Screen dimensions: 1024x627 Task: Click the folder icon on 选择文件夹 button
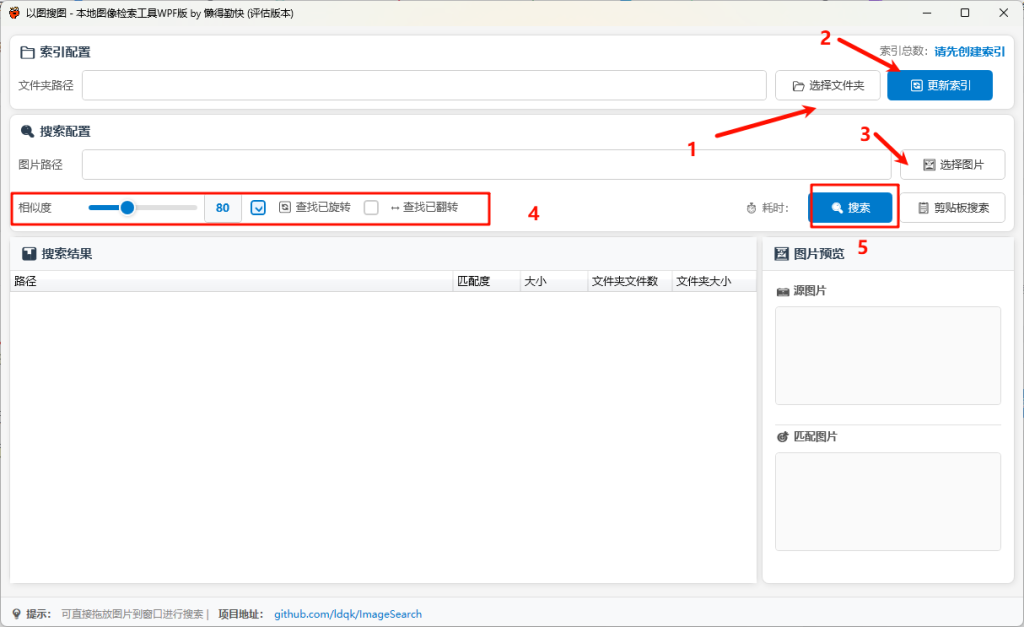[x=798, y=86]
